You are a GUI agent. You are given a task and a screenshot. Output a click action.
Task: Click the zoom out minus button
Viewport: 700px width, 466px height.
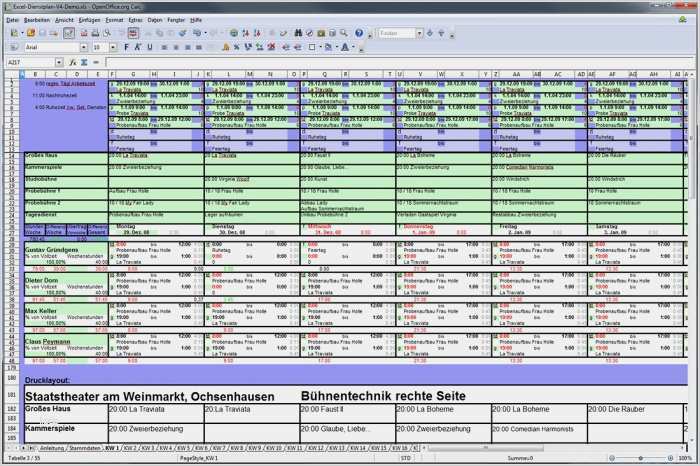pyautogui.click(x=612, y=458)
